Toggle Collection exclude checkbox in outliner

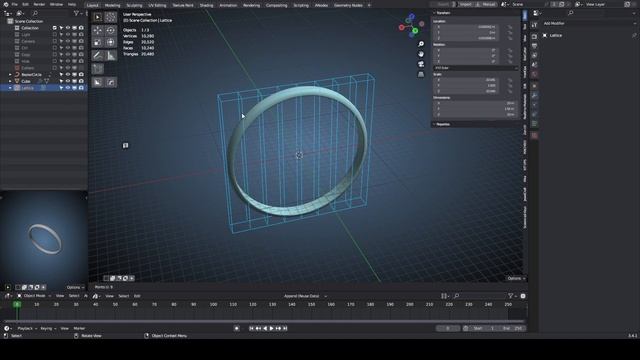coord(55,28)
